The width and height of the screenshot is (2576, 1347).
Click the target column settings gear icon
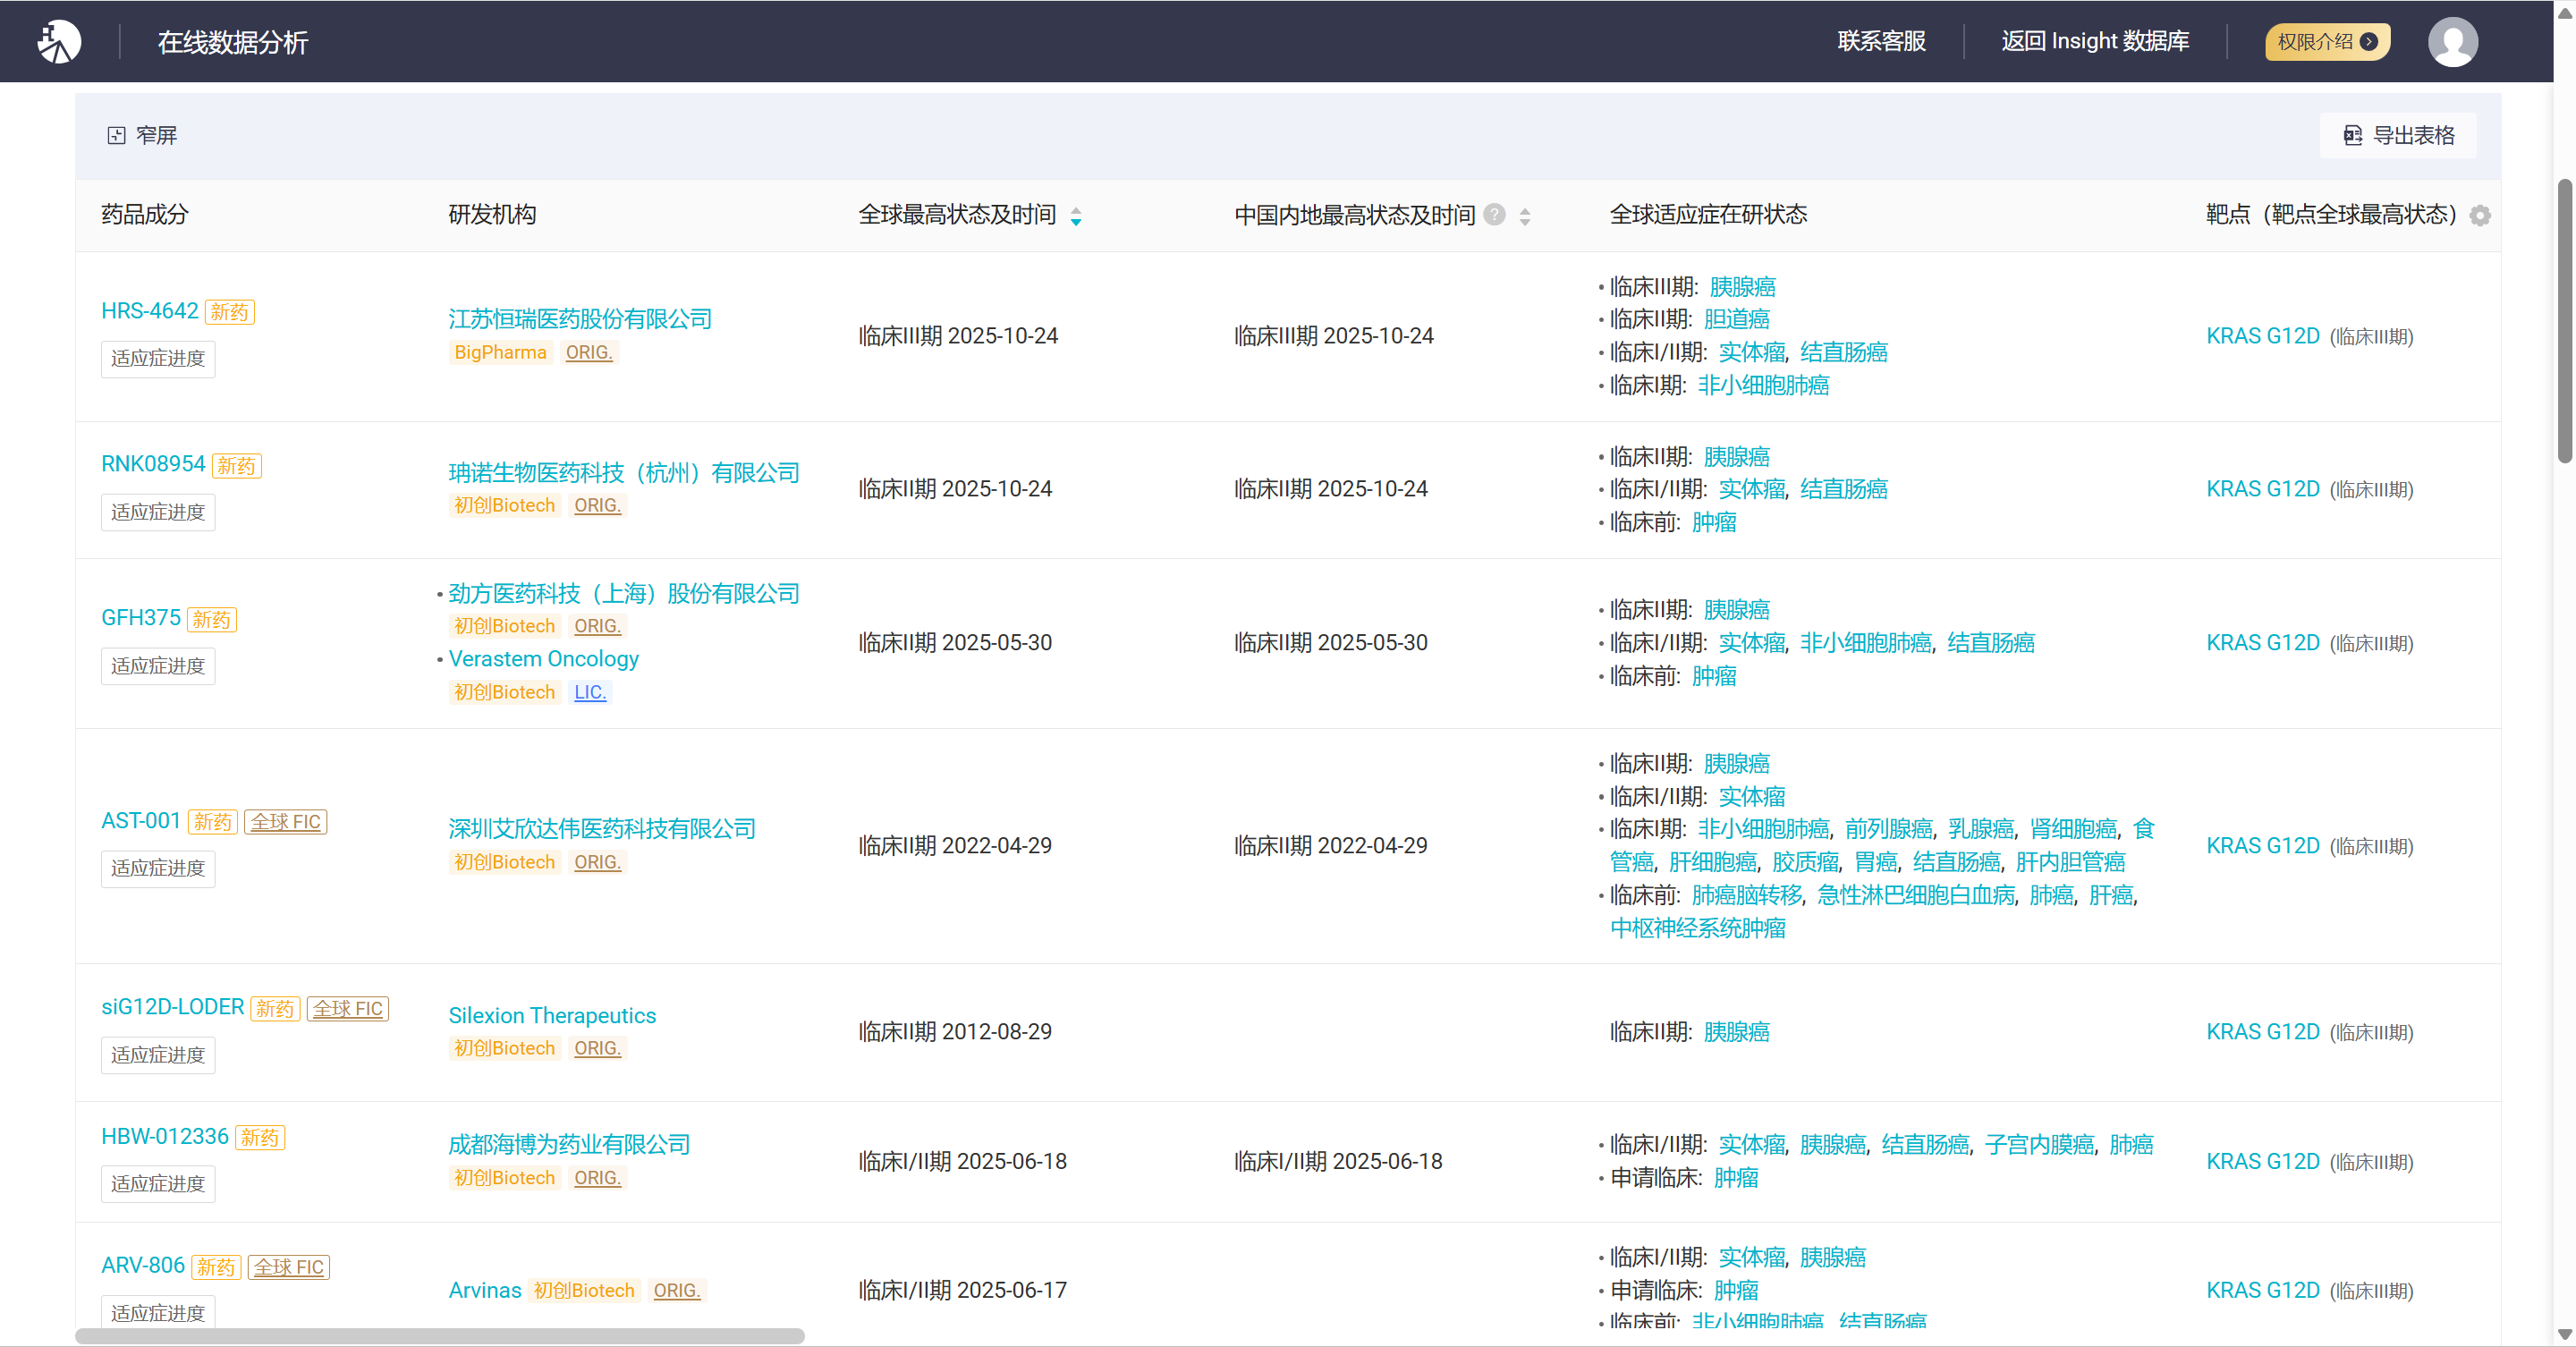click(2479, 216)
